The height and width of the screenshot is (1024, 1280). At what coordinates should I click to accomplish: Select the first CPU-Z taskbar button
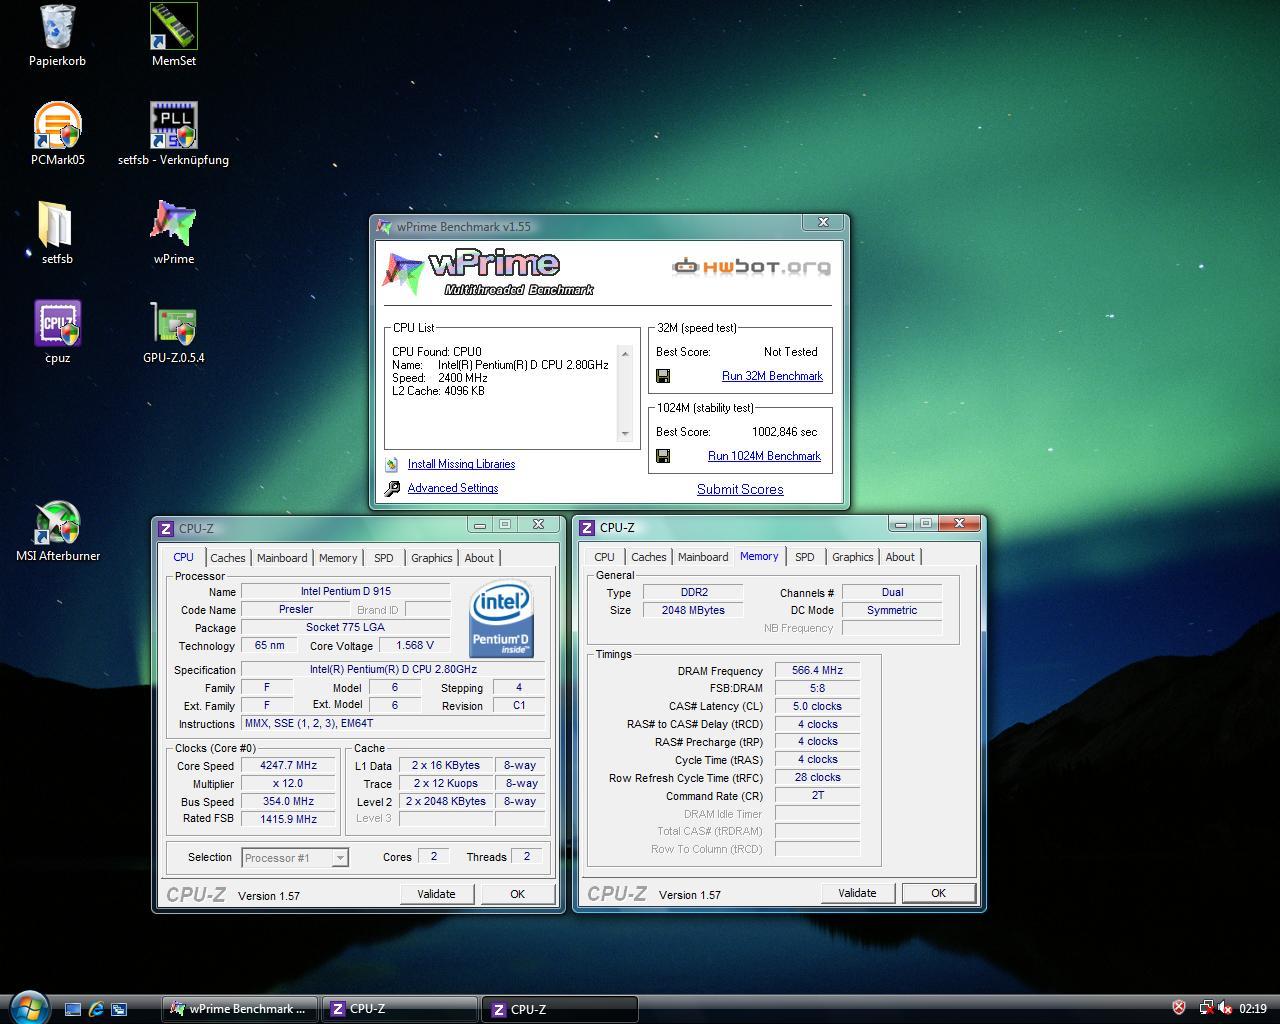(400, 1009)
